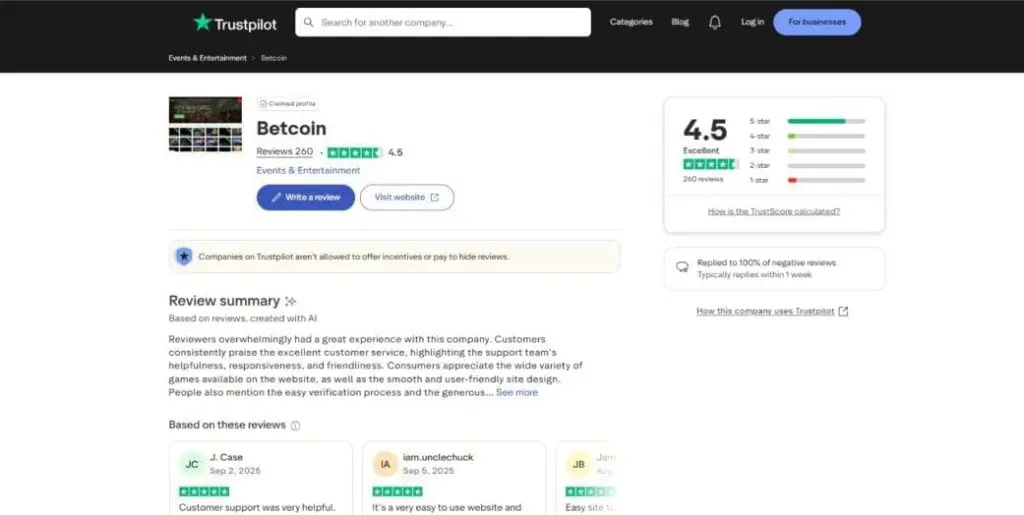Screen dimensions: 1024x515
Task: Click the Trustpilot star logo
Action: tap(203, 22)
